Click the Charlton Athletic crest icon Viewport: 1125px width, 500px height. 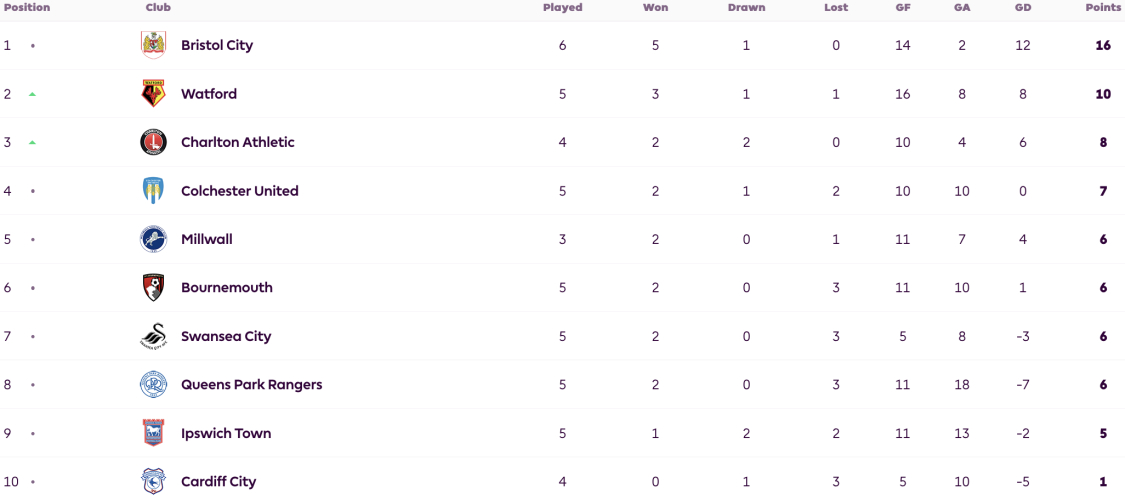153,142
